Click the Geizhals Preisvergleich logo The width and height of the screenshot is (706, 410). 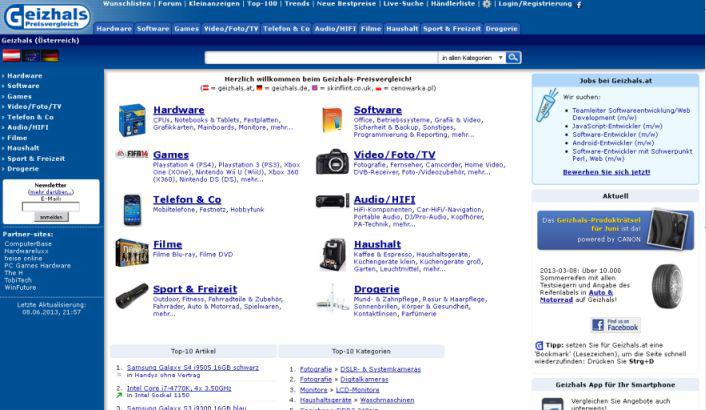click(47, 17)
